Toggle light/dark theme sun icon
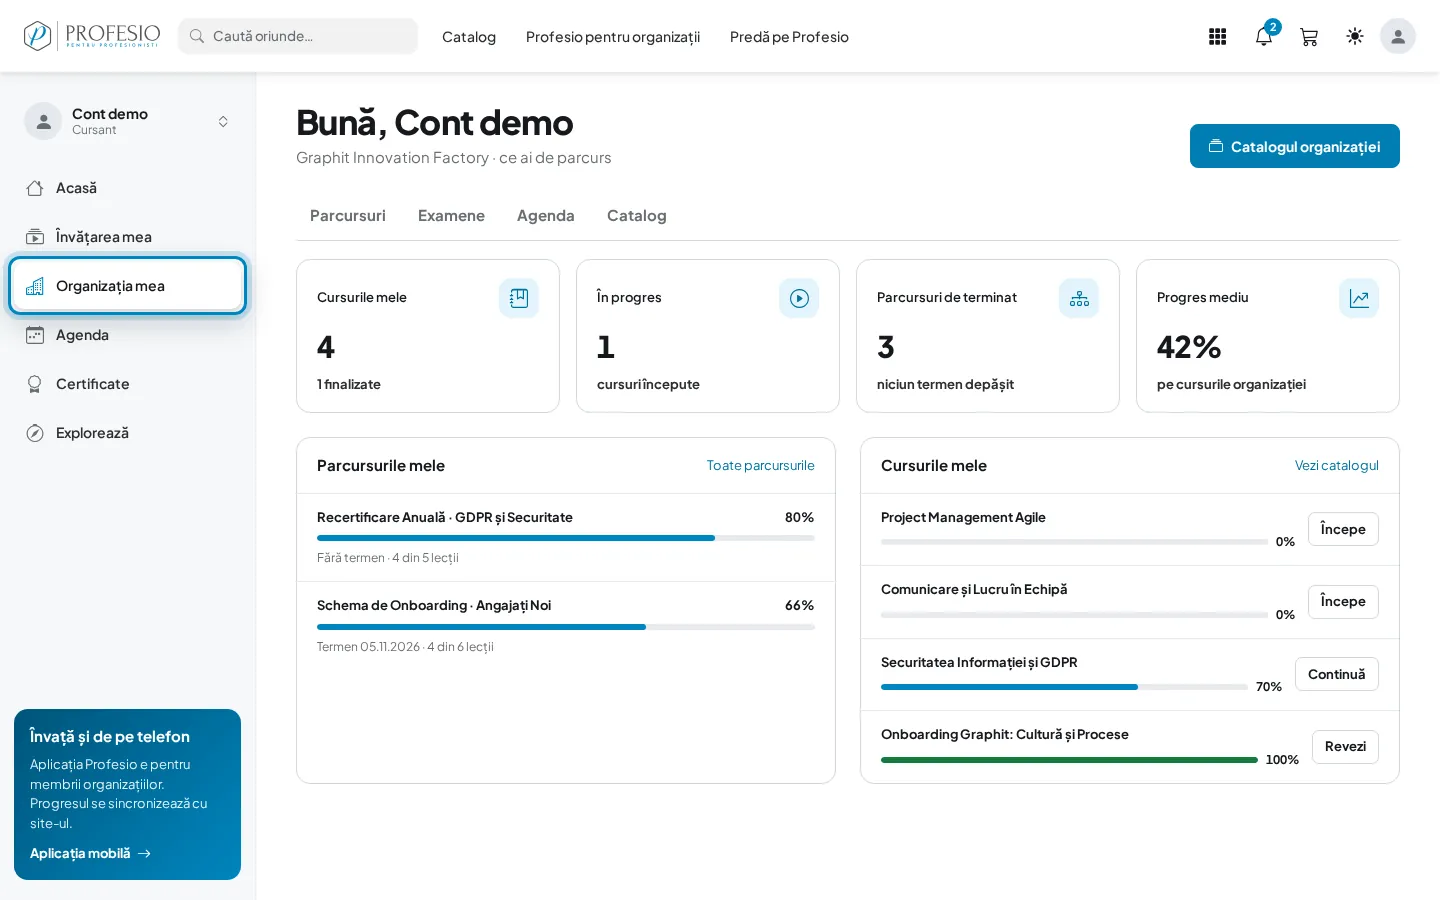The height and width of the screenshot is (900, 1440). (x=1355, y=36)
